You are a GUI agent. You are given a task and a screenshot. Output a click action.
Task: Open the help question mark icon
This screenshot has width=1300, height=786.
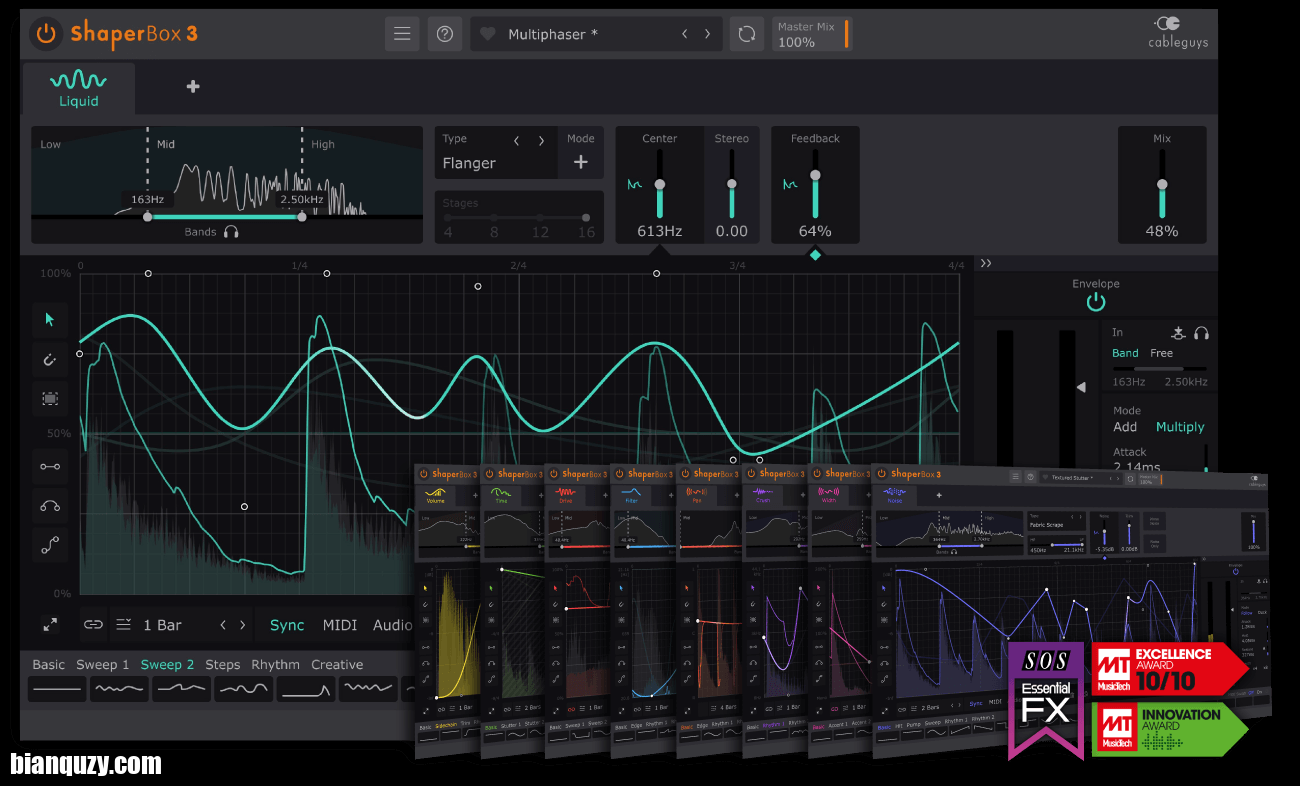coord(445,34)
